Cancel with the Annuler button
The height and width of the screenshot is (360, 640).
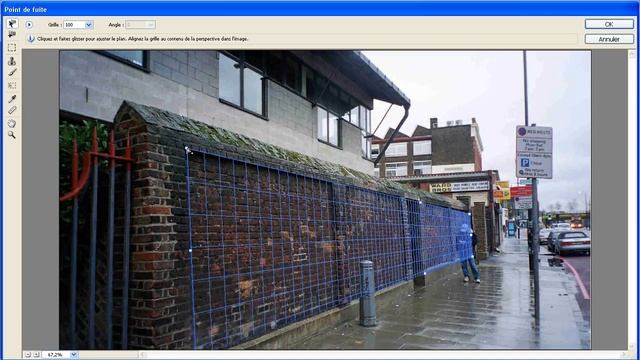(x=609, y=39)
